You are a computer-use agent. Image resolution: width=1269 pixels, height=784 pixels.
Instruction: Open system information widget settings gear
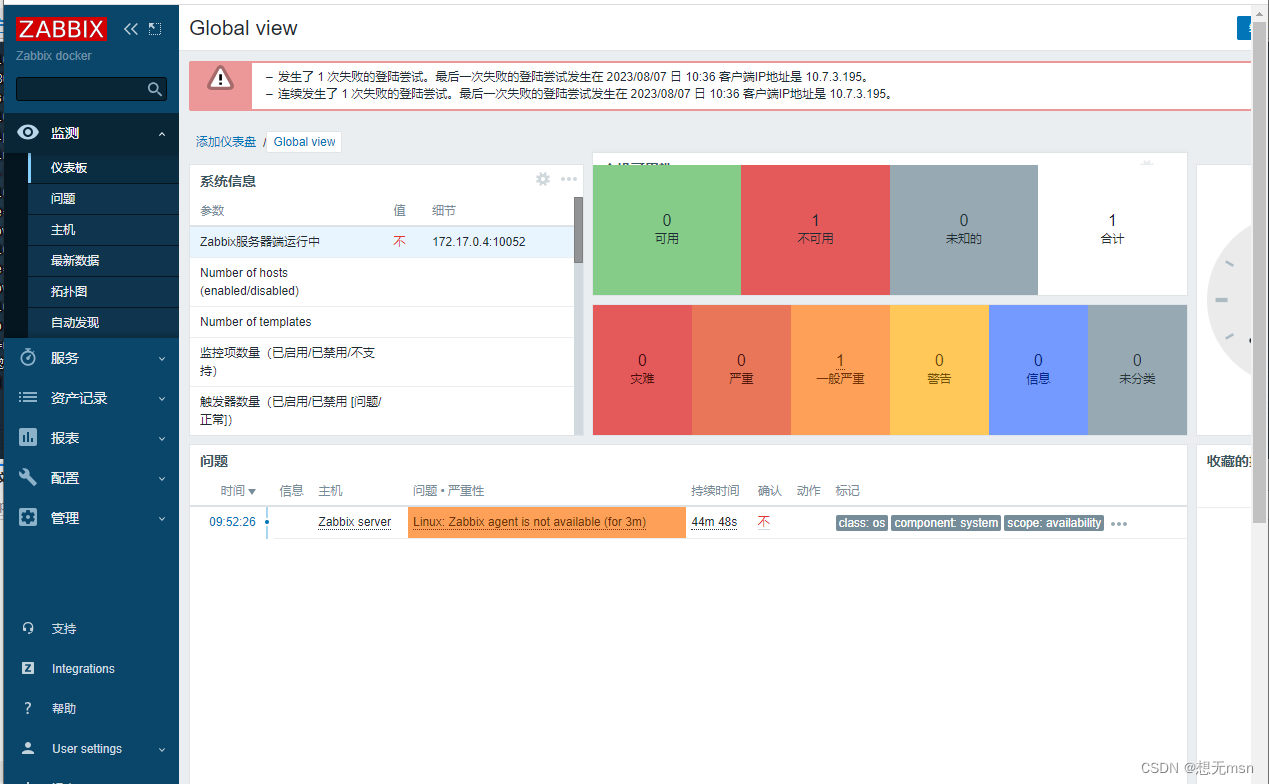tap(542, 179)
